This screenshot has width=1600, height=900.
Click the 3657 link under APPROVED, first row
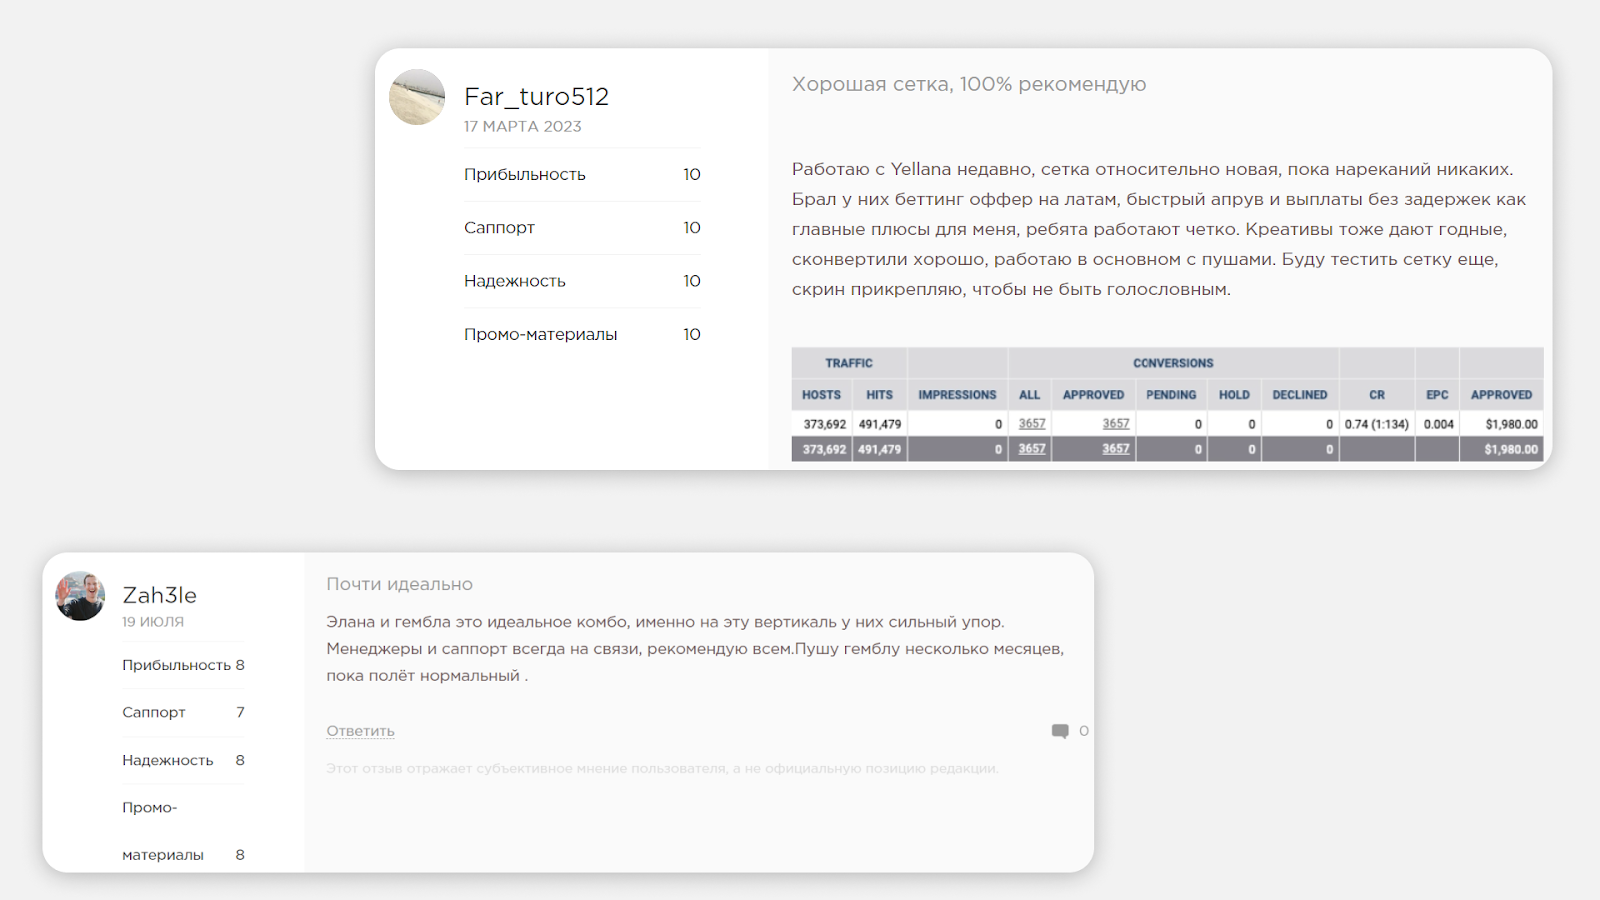tap(1116, 424)
